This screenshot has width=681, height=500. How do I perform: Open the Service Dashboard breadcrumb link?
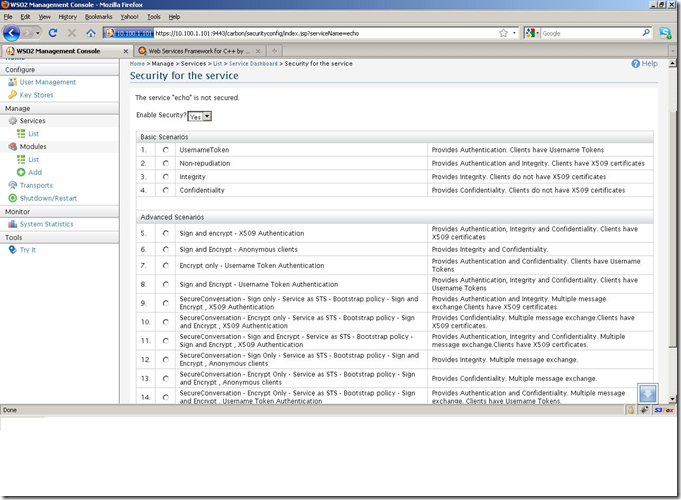pyautogui.click(x=253, y=63)
